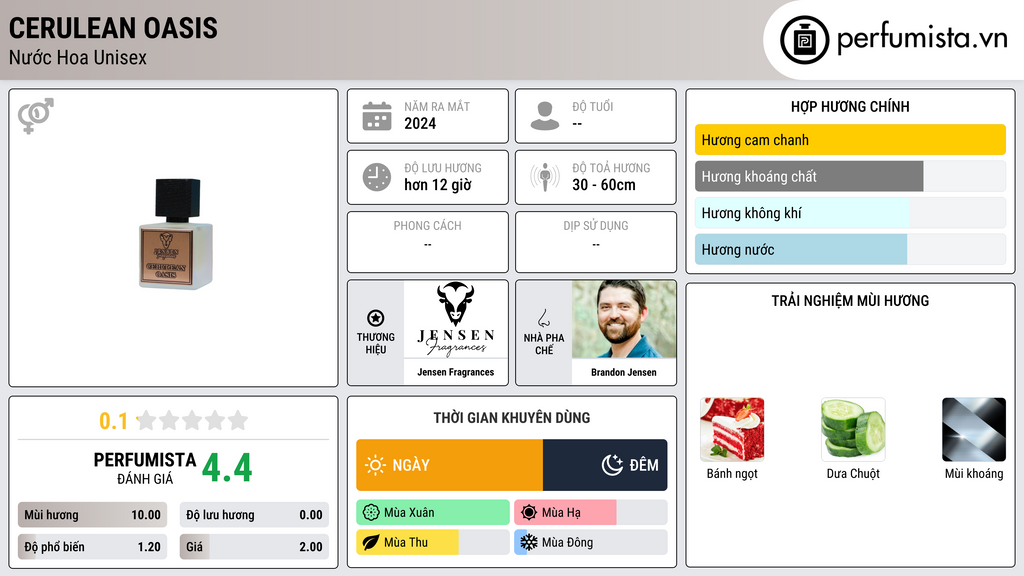Viewport: 1024px width, 576px height.
Task: Click the Hương nước accord bar
Action: [850, 249]
